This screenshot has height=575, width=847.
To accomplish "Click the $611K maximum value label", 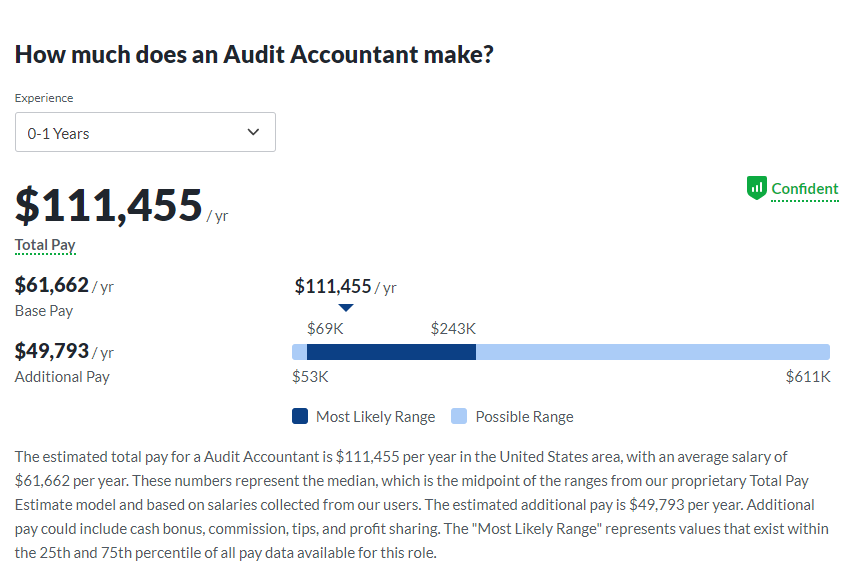I will [808, 377].
